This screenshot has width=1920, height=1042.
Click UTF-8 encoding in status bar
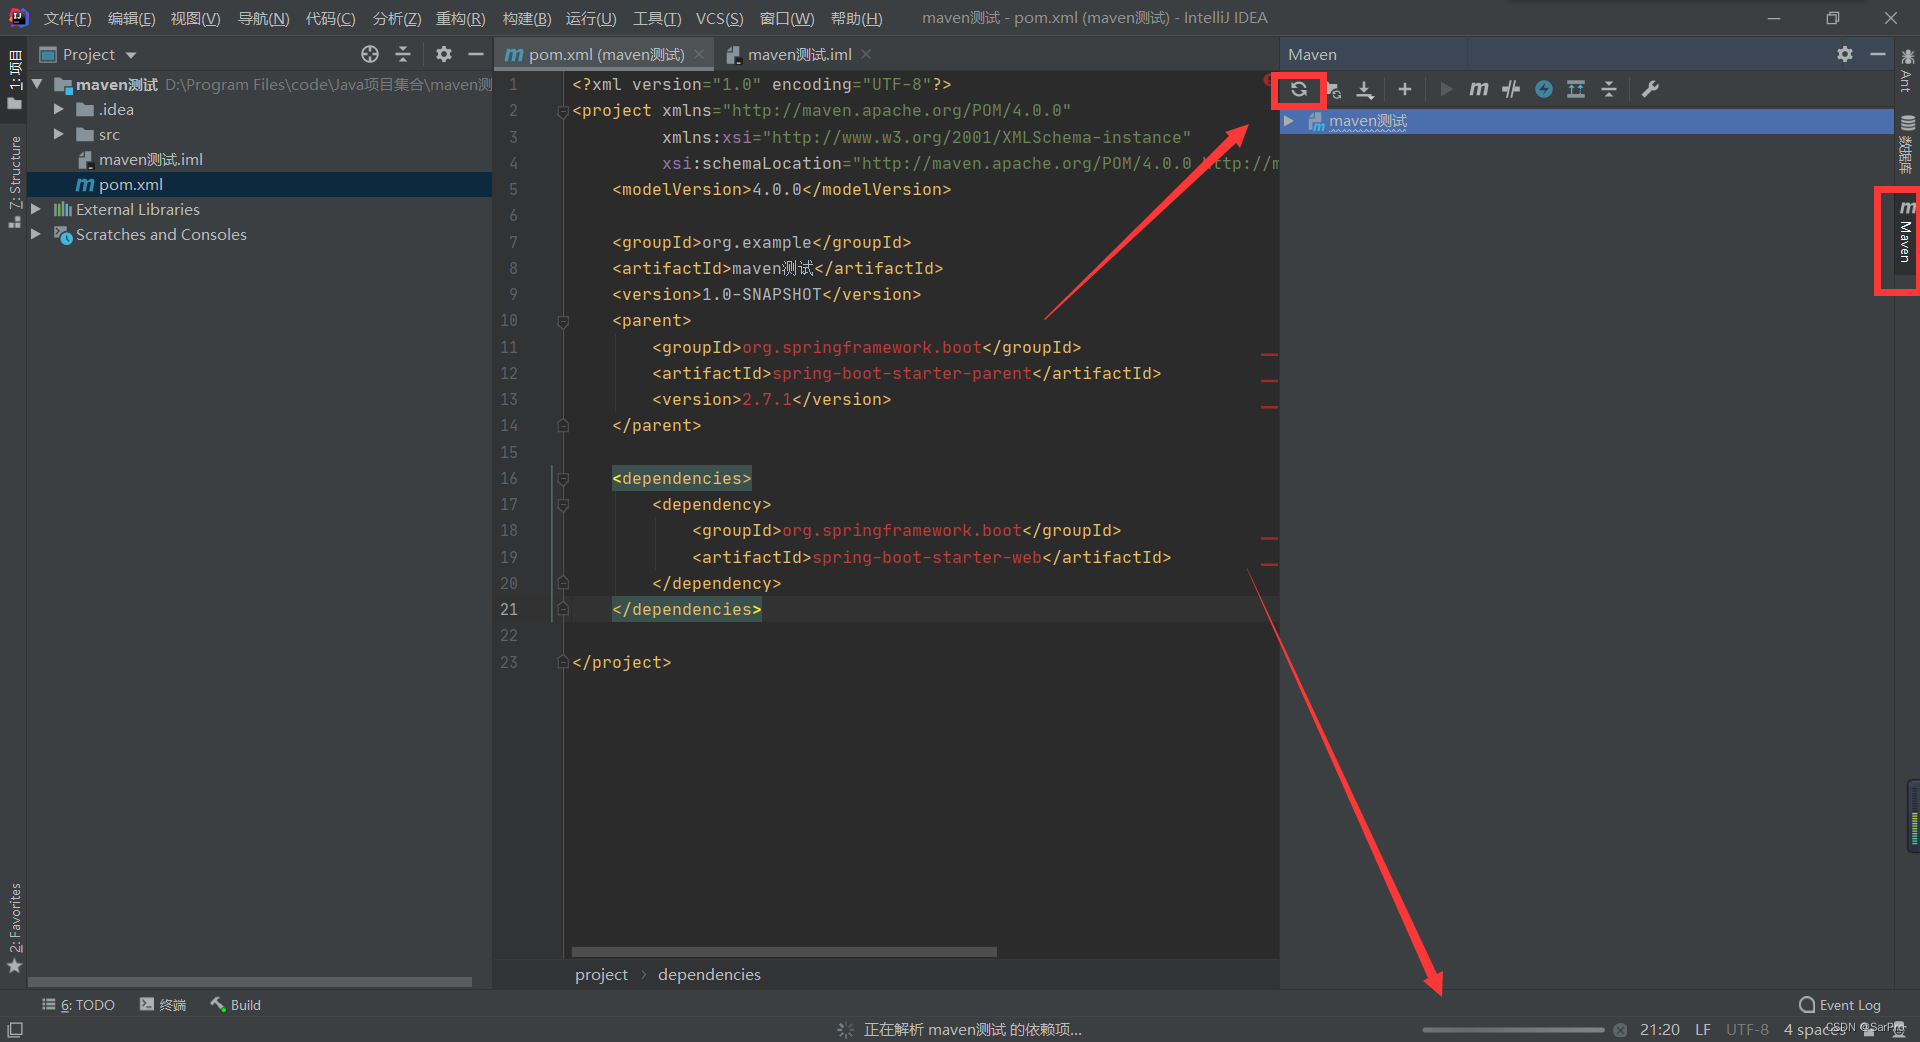pyautogui.click(x=1747, y=1030)
